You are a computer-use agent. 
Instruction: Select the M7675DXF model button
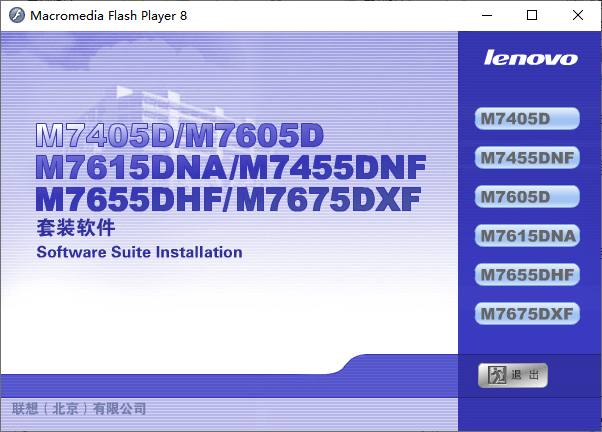tap(527, 313)
